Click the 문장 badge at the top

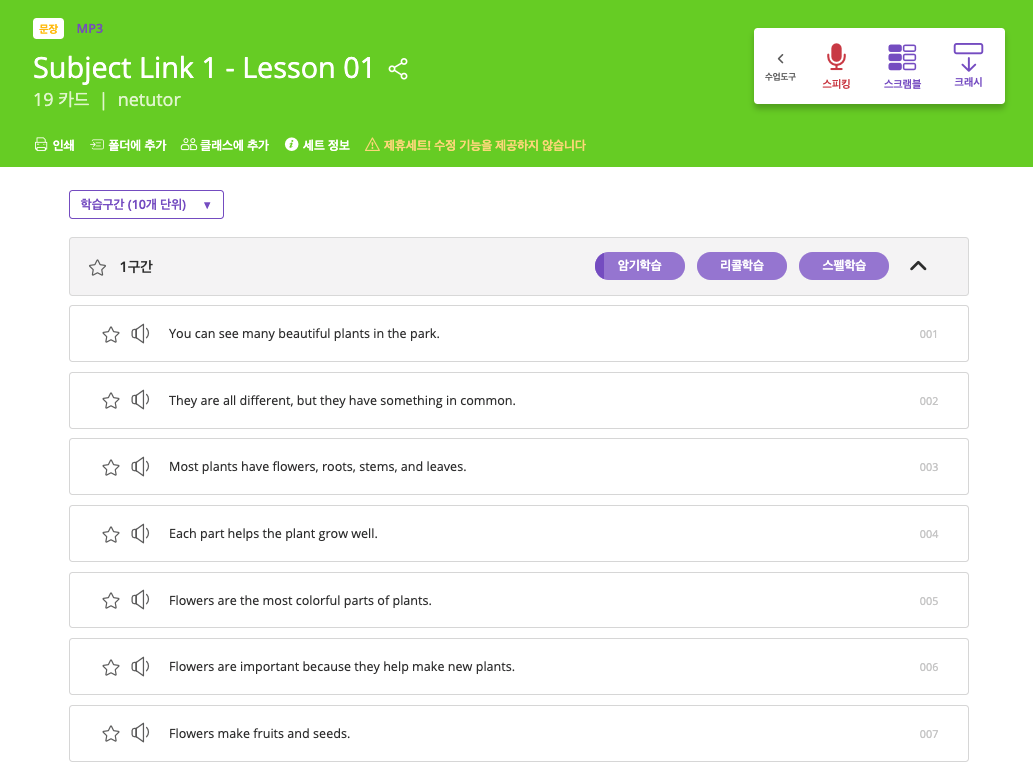[x=48, y=28]
